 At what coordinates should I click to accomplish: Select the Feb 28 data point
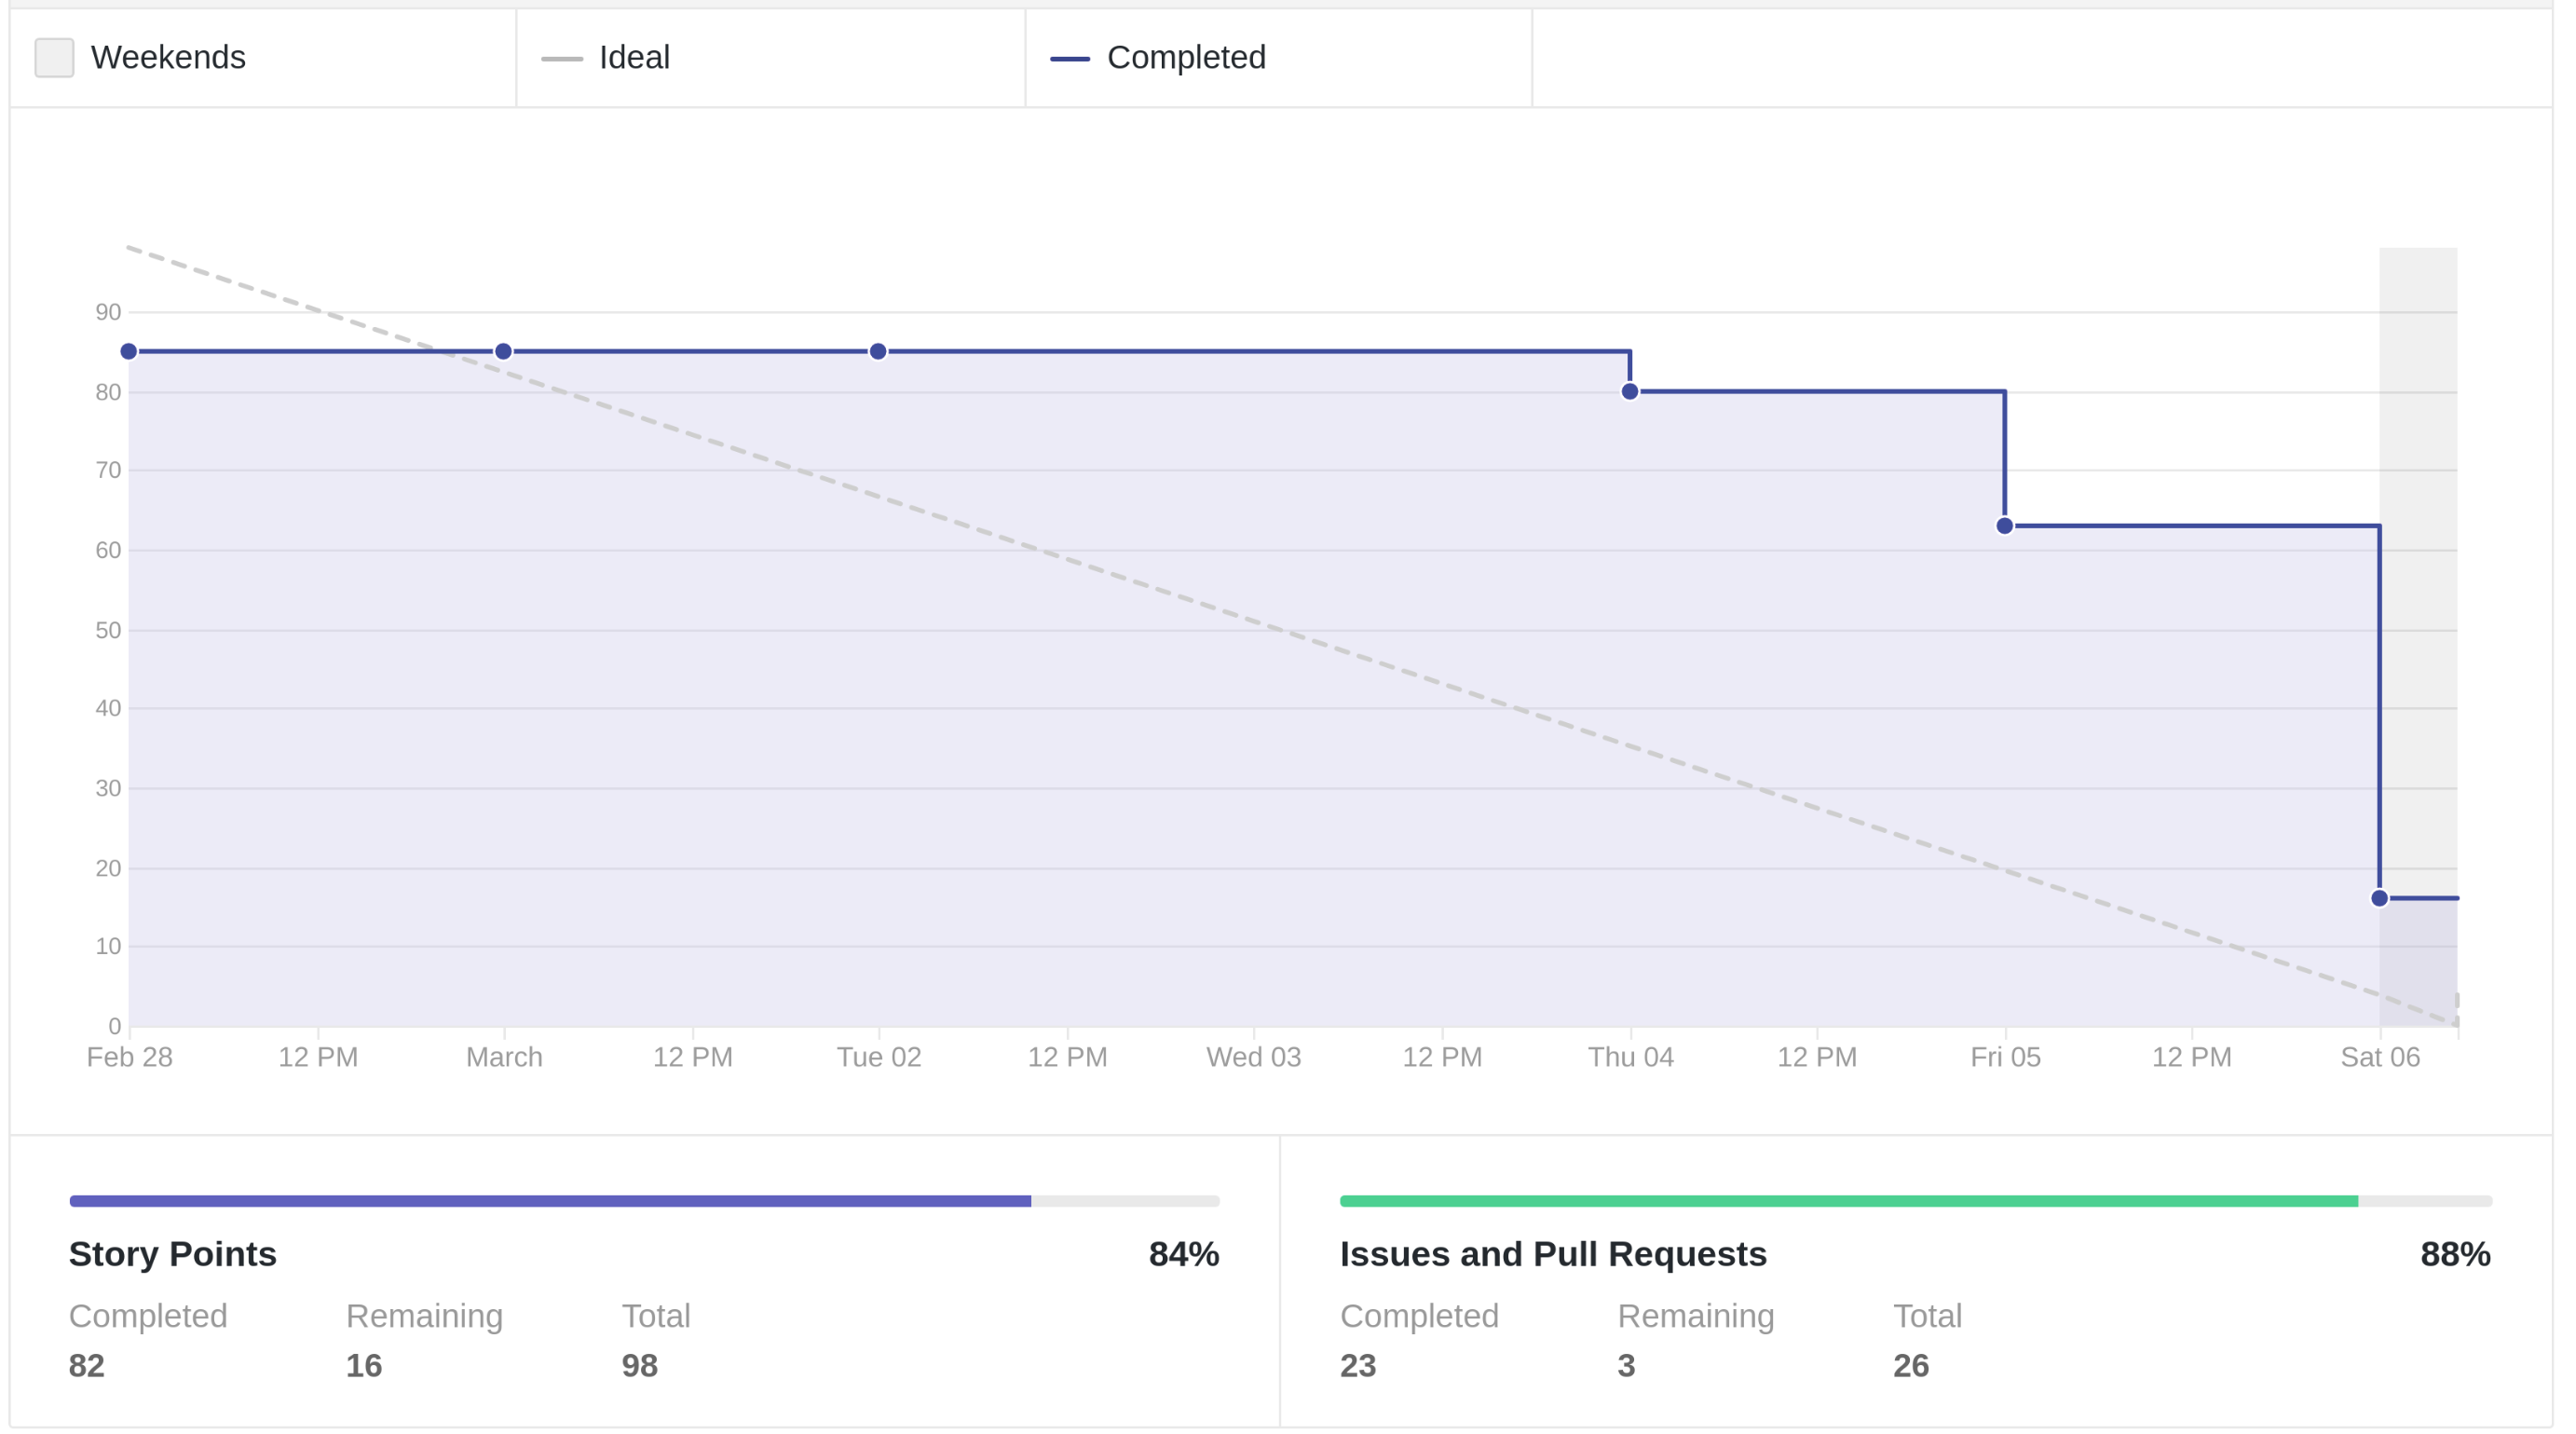coord(129,351)
